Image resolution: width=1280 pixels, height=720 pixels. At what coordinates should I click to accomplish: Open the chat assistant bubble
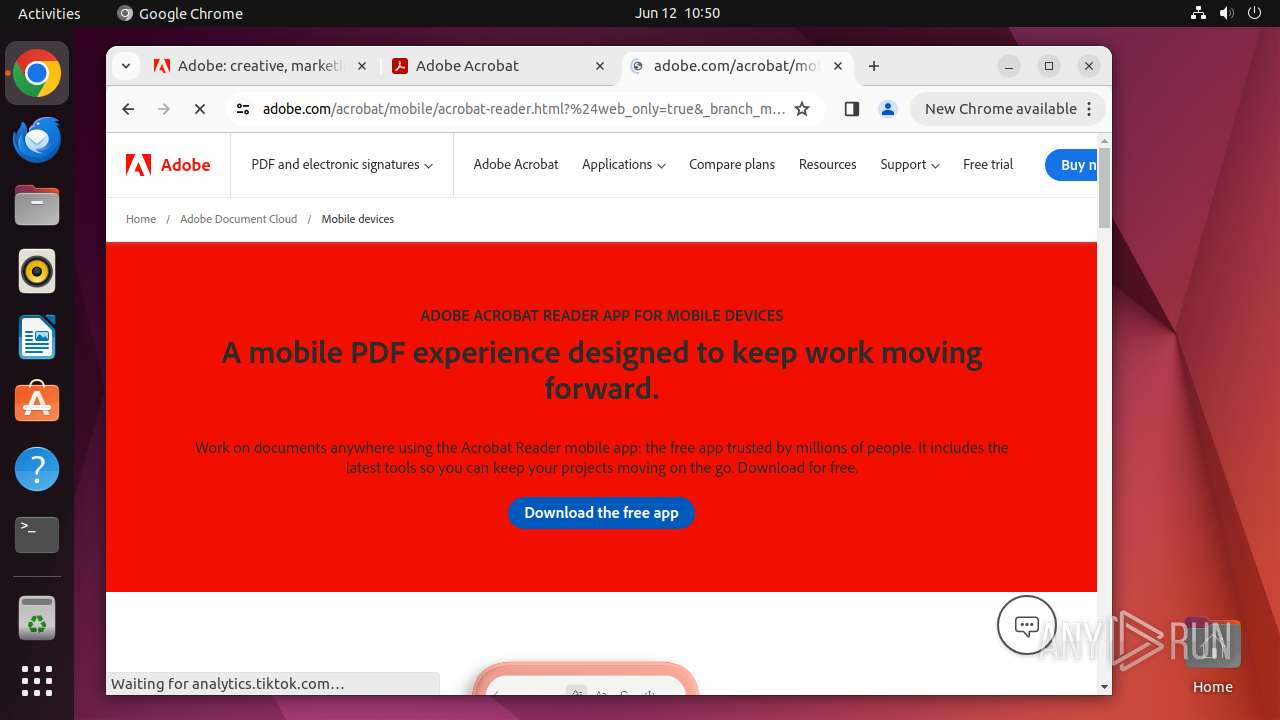tap(1027, 625)
